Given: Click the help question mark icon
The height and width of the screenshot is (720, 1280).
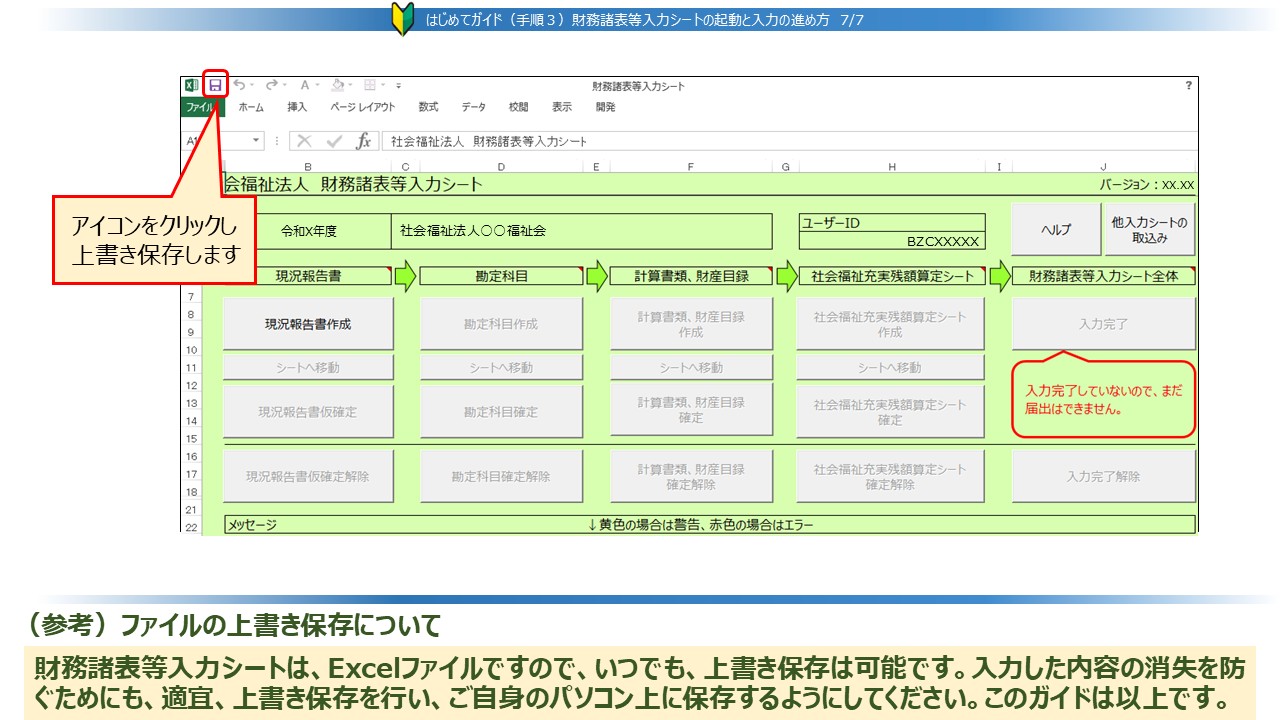Looking at the screenshot, I should (x=1188, y=86).
